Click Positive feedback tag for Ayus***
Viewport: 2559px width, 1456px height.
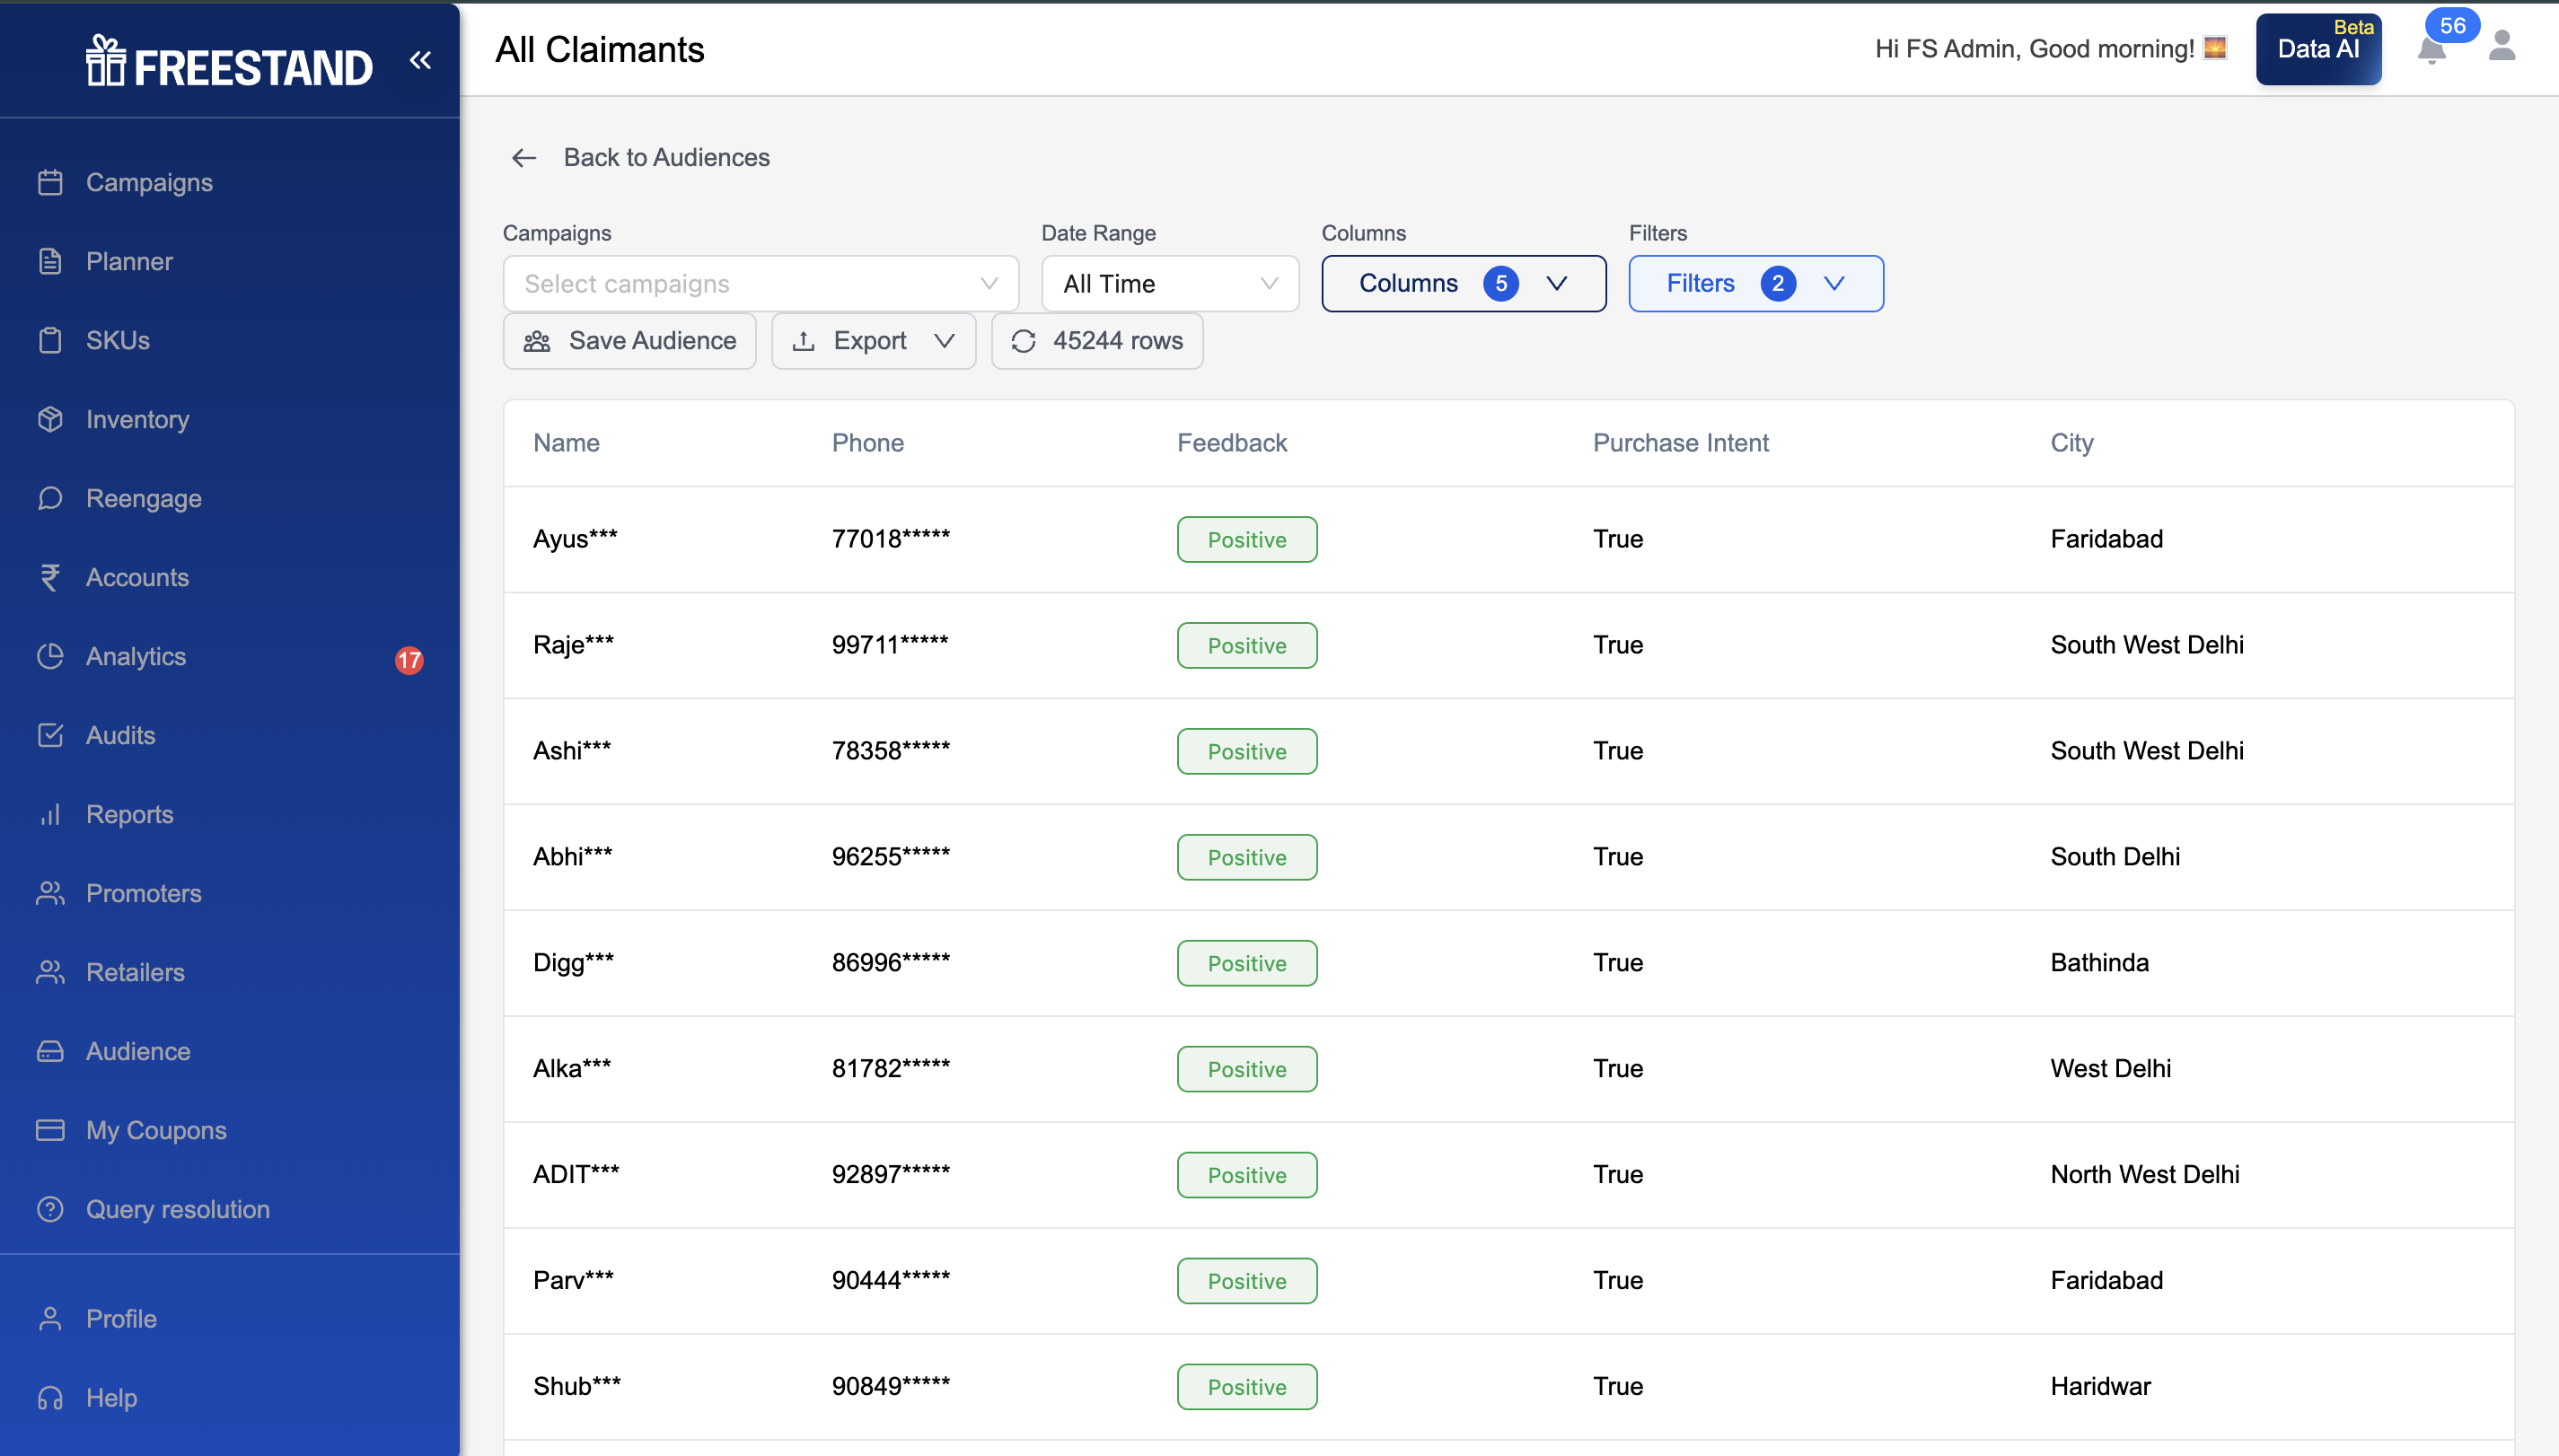point(1246,540)
